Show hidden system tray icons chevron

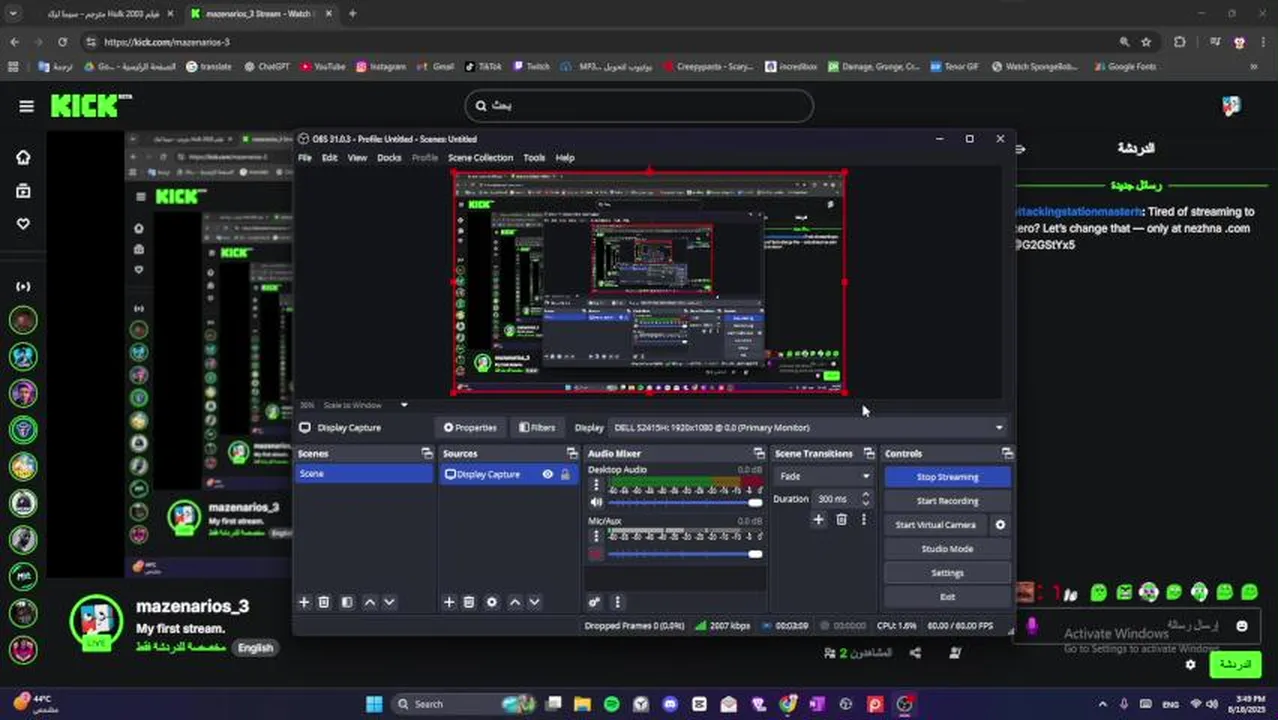point(1103,704)
